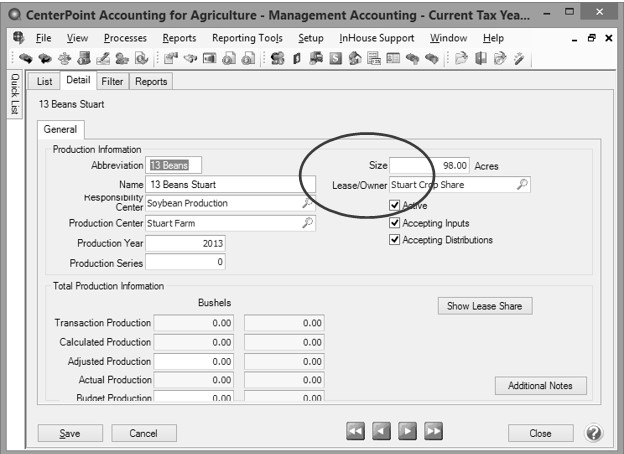Uncheck the Active checkbox
Image resolution: width=624 pixels, height=454 pixels.
[x=394, y=205]
